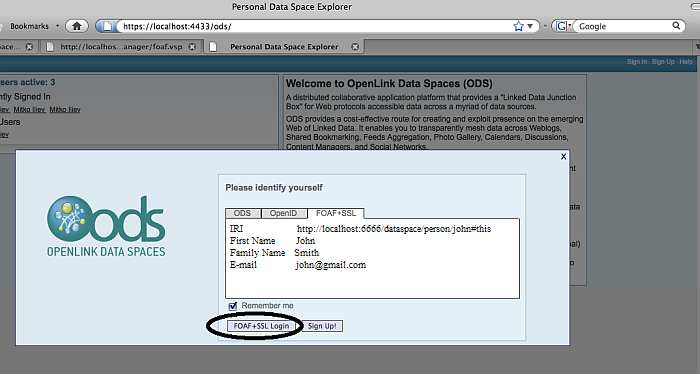Click the Google search magnifier icon
This screenshot has width=700, height=374.
click(x=676, y=26)
